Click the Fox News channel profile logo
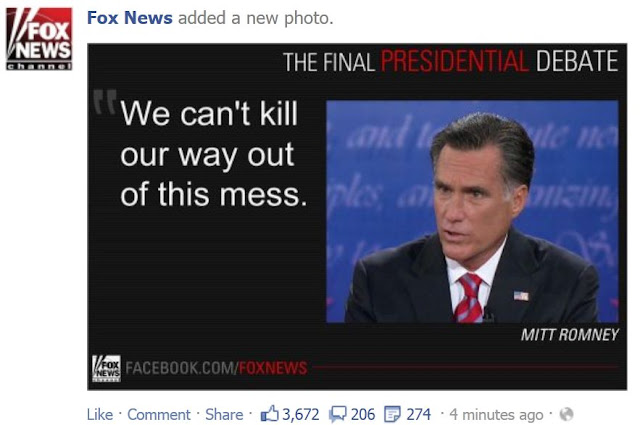The width and height of the screenshot is (640, 425). [39, 39]
